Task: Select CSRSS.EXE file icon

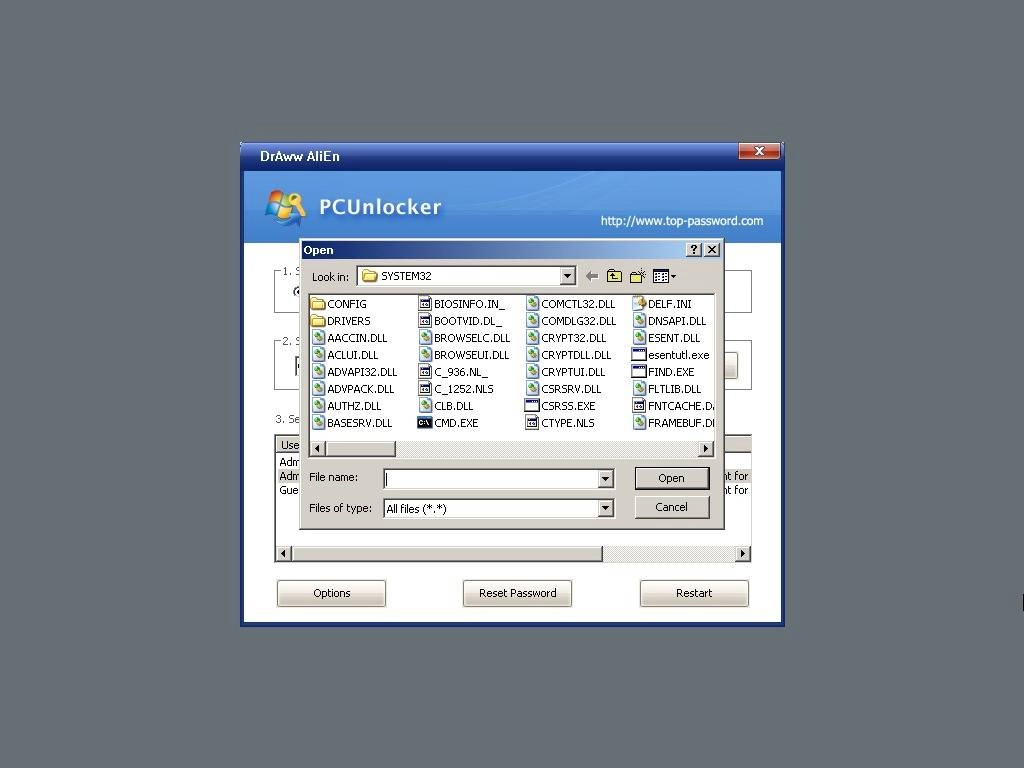Action: tap(532, 406)
